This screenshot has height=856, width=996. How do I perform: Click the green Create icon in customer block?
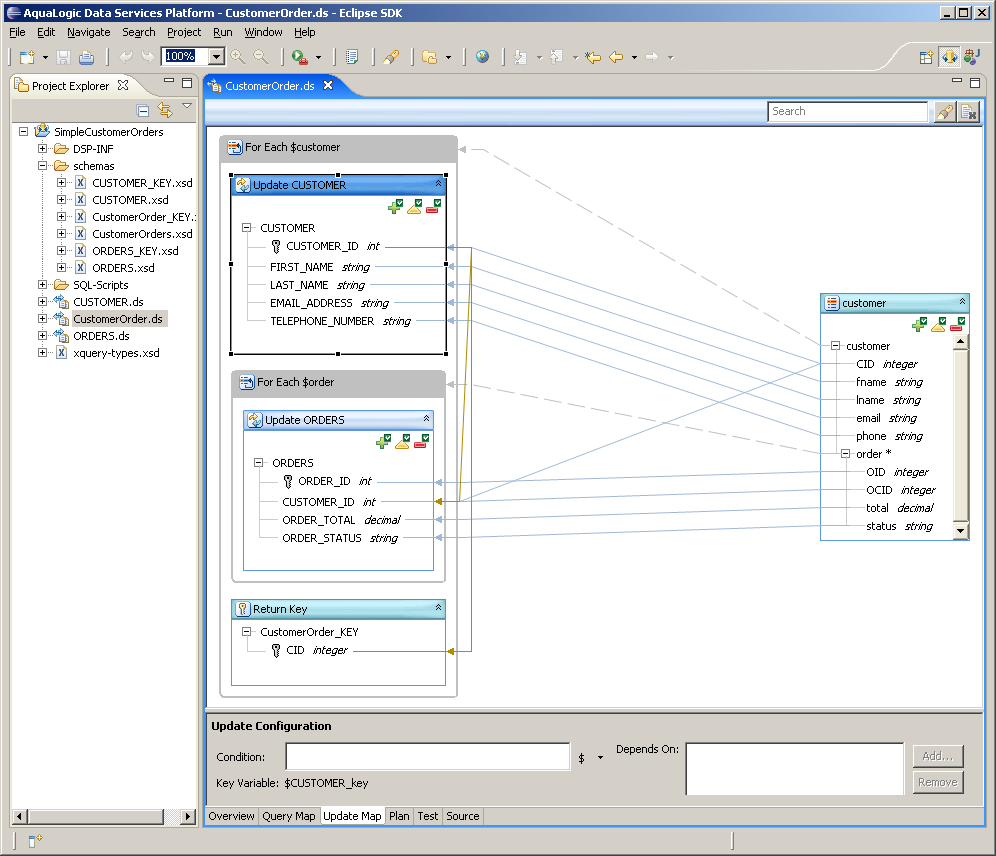point(919,324)
